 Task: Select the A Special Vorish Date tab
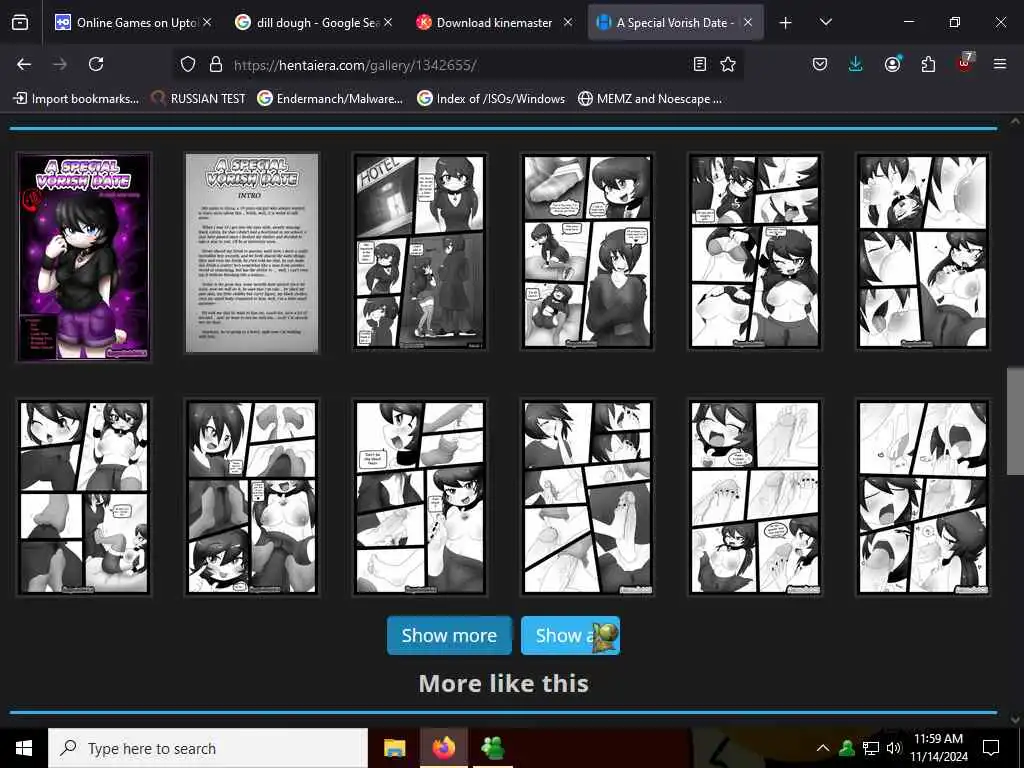pyautogui.click(x=675, y=23)
